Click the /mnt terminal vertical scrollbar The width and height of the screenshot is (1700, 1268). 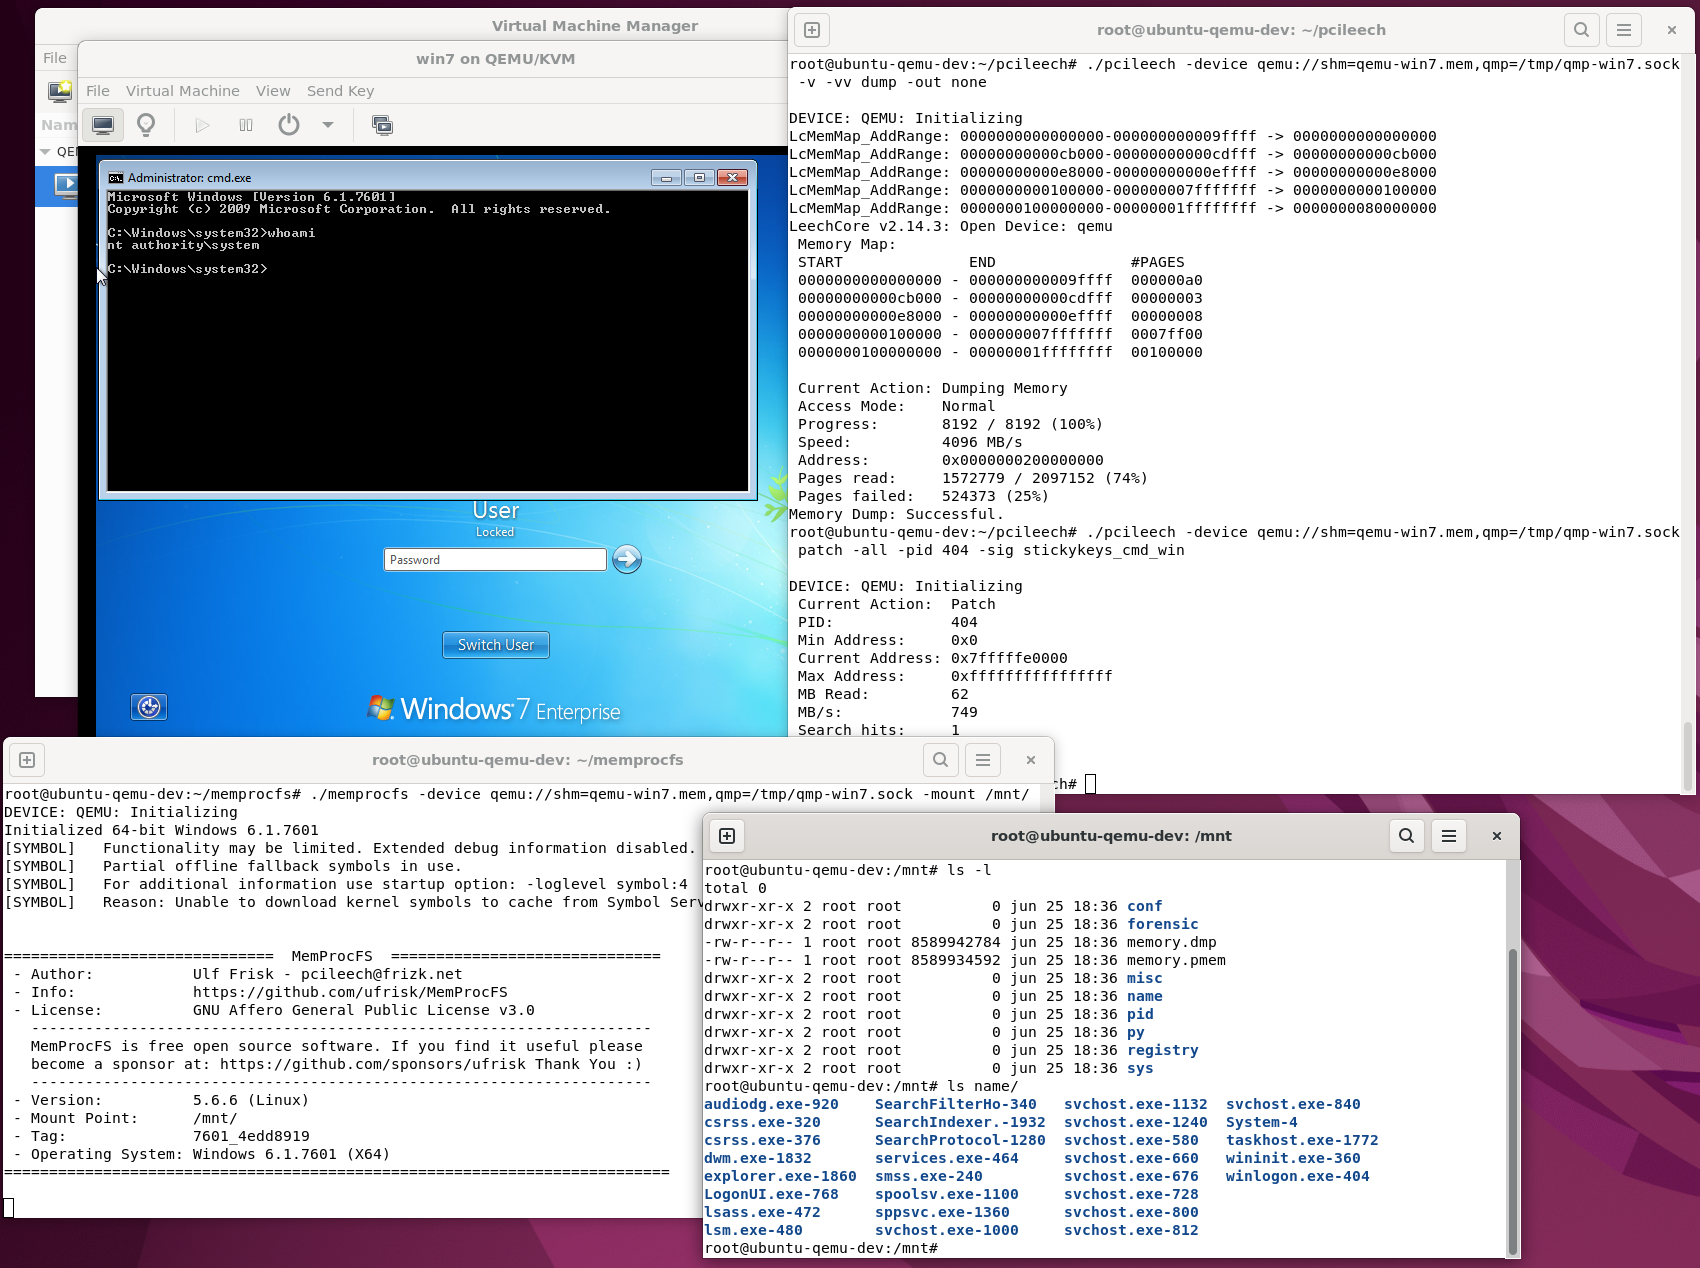(x=1512, y=1100)
